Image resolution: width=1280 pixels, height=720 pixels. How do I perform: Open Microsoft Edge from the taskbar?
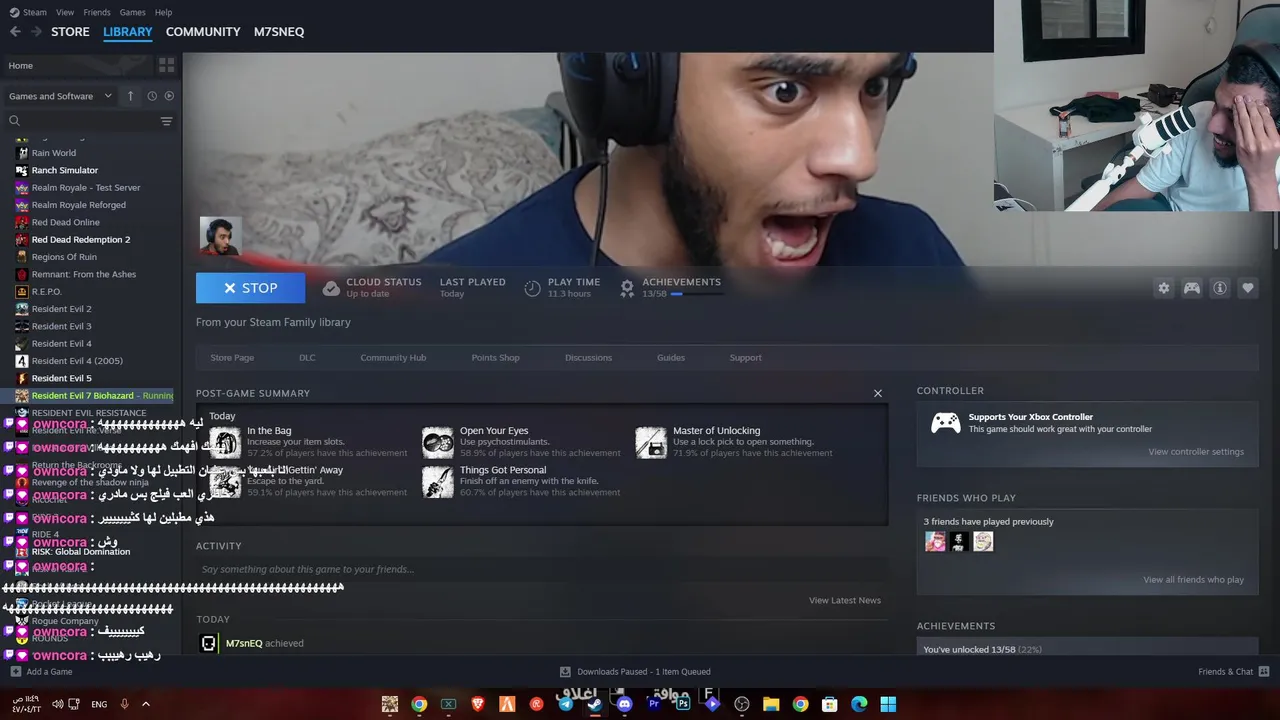tap(859, 704)
